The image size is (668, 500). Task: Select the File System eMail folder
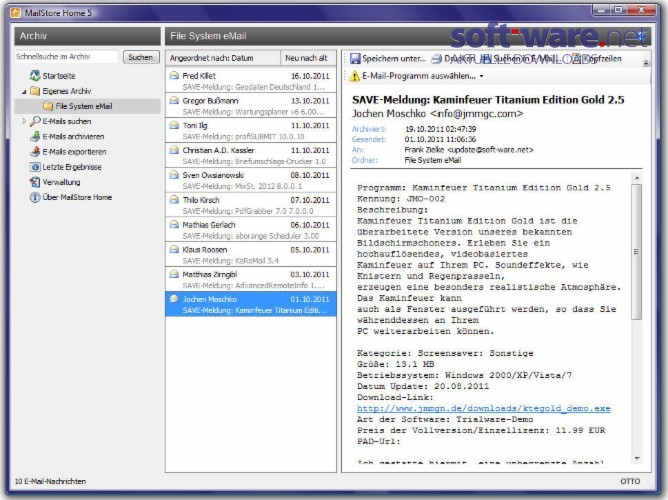point(84,106)
